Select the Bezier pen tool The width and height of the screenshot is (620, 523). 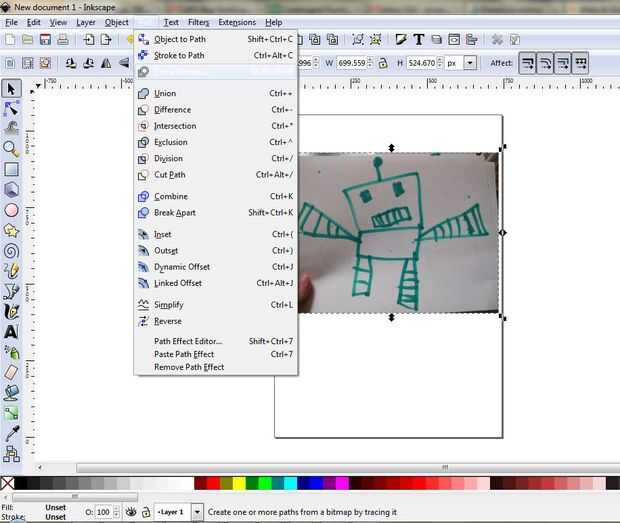(11, 291)
